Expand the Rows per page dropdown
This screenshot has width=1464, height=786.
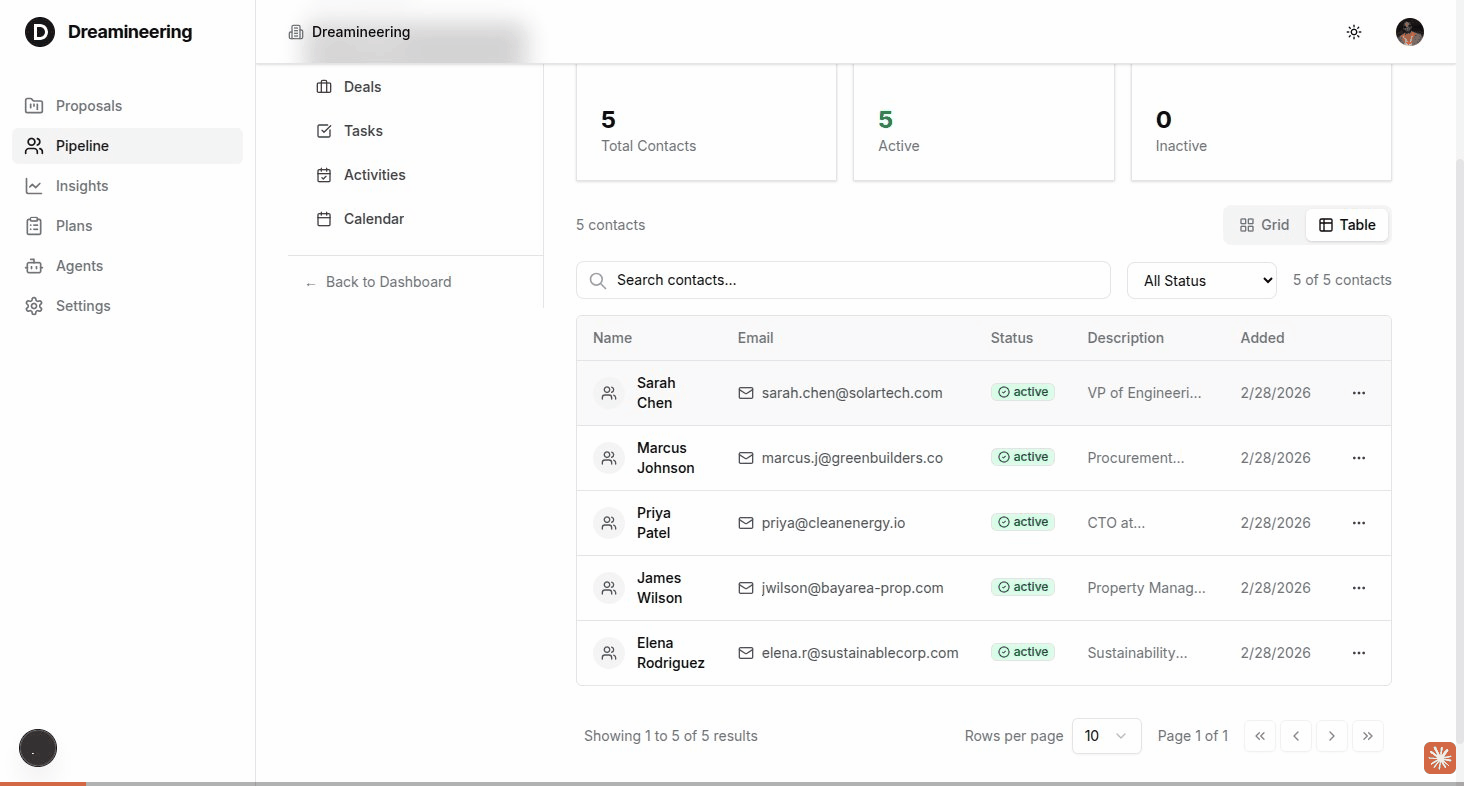1106,736
